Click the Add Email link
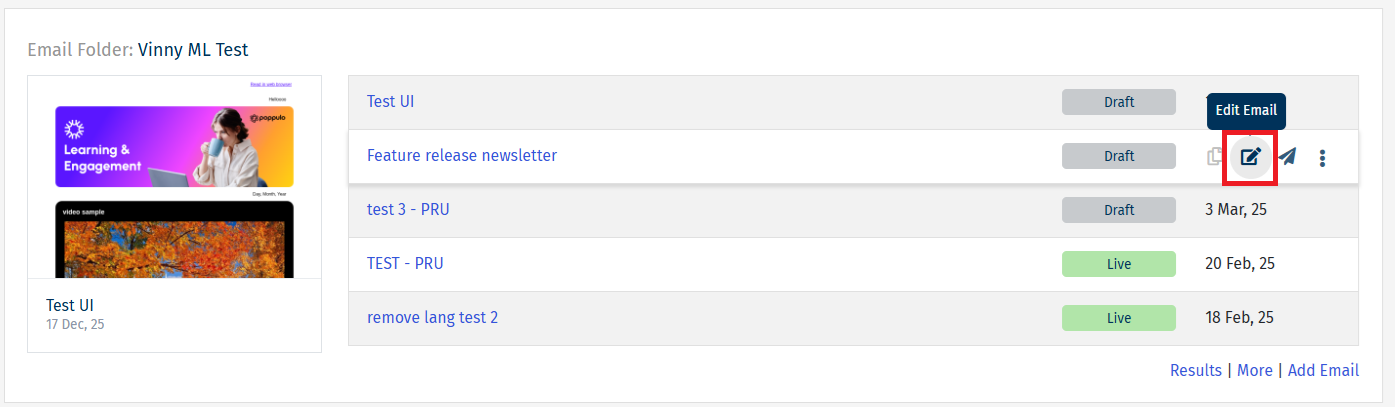 [x=1323, y=370]
